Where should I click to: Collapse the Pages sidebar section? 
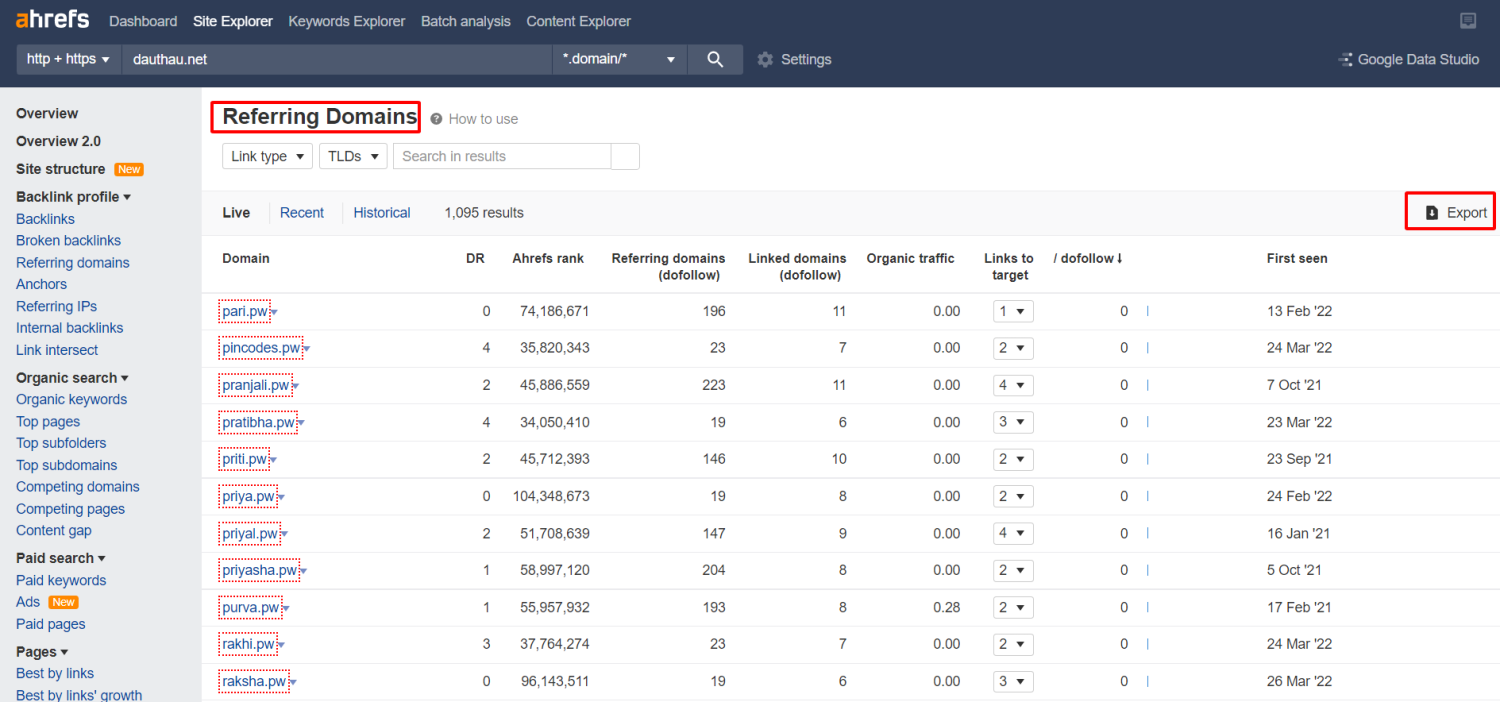coord(42,652)
